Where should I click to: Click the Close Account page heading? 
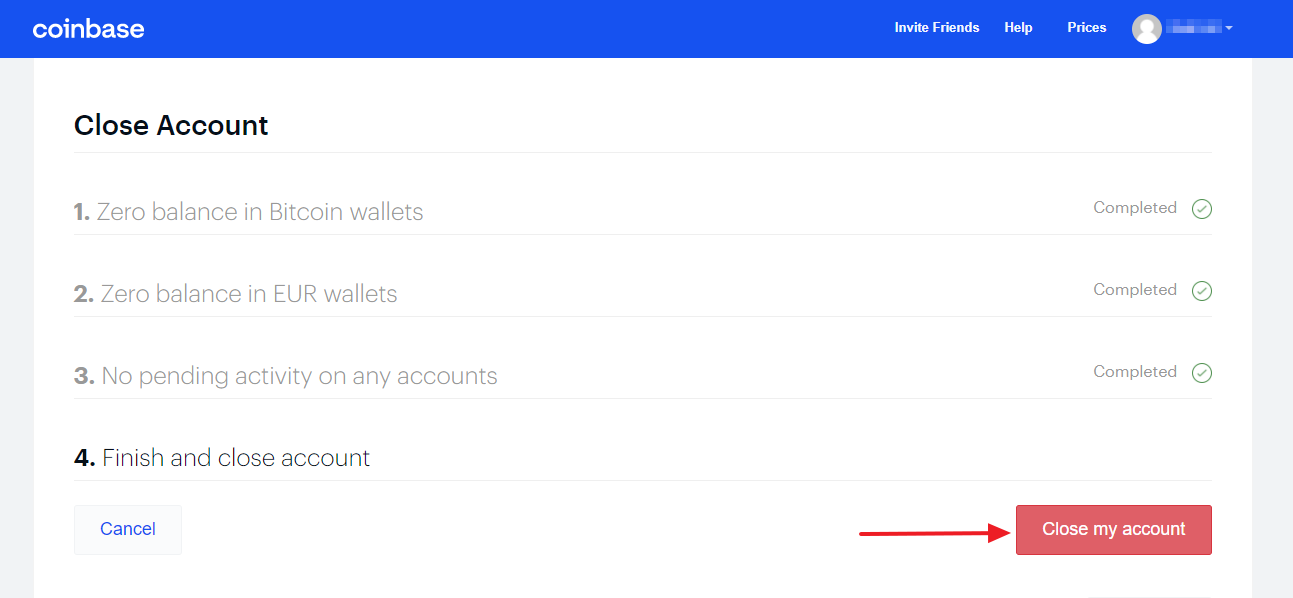click(170, 125)
